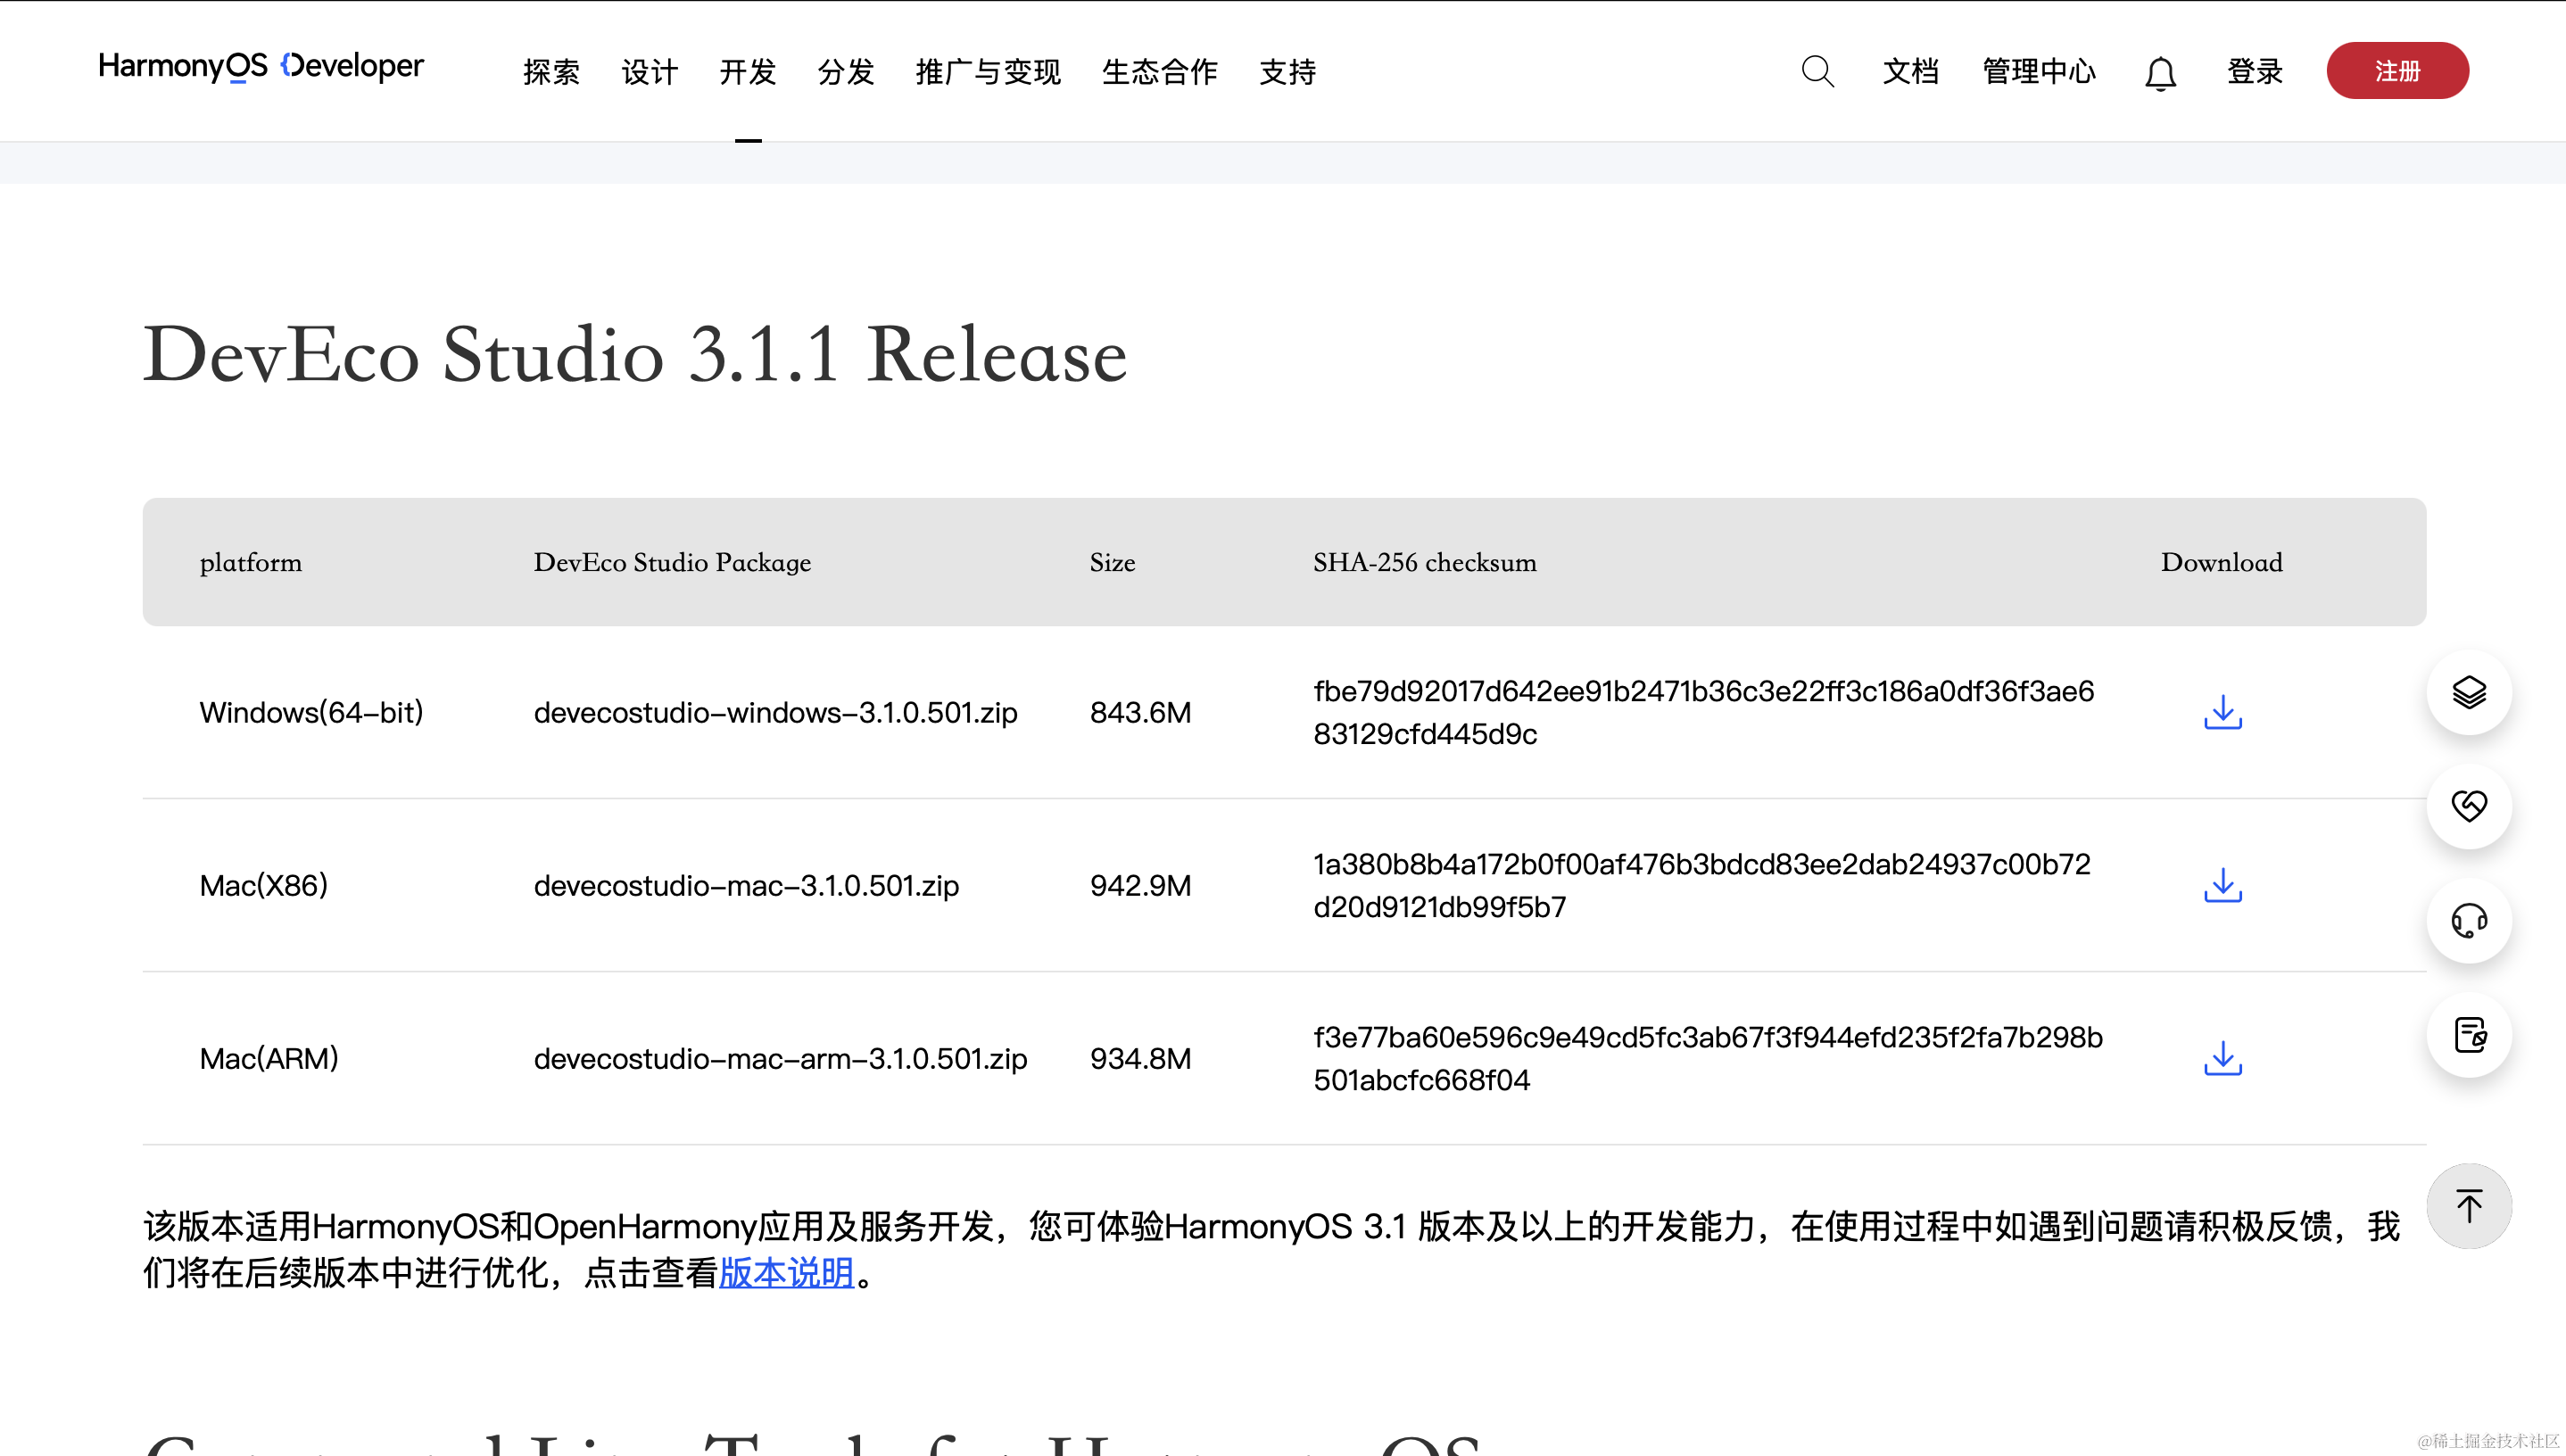This screenshot has height=1456, width=2566.
Task: Download the Windows 64-bit package
Action: 2222,712
